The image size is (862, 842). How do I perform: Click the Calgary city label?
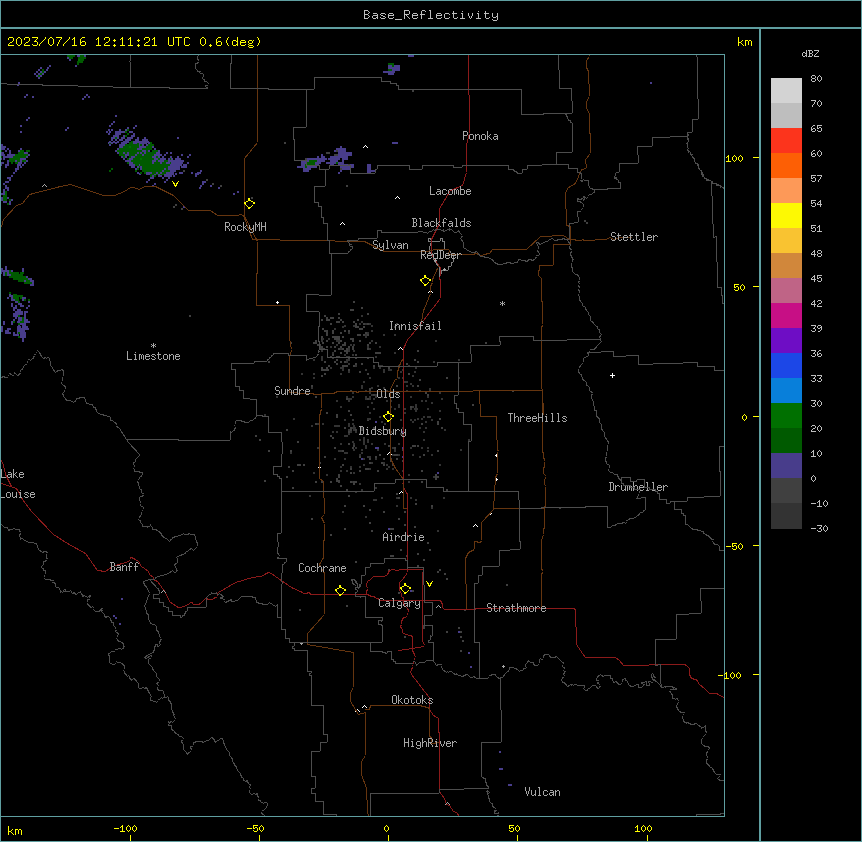click(x=400, y=603)
